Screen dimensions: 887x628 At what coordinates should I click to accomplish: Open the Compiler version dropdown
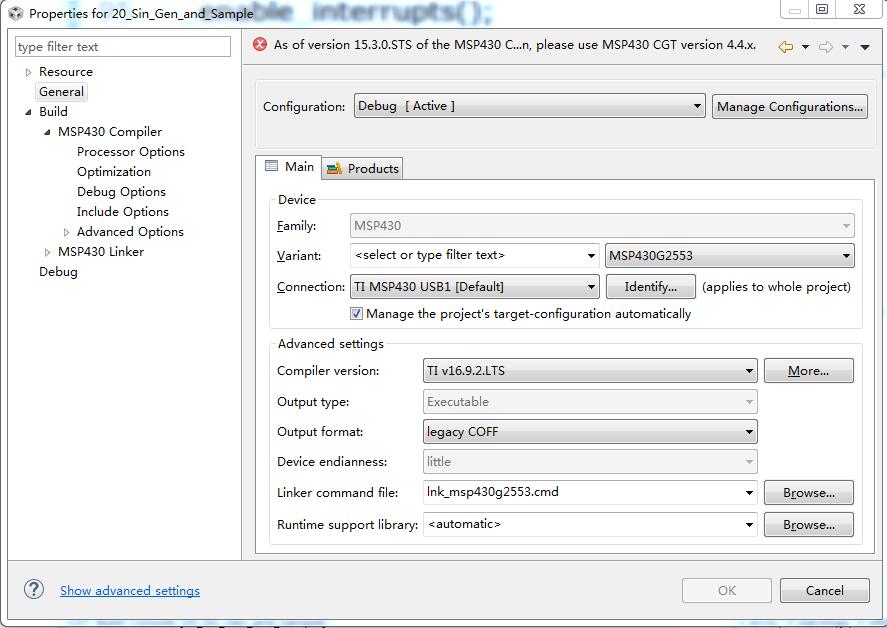coord(590,371)
